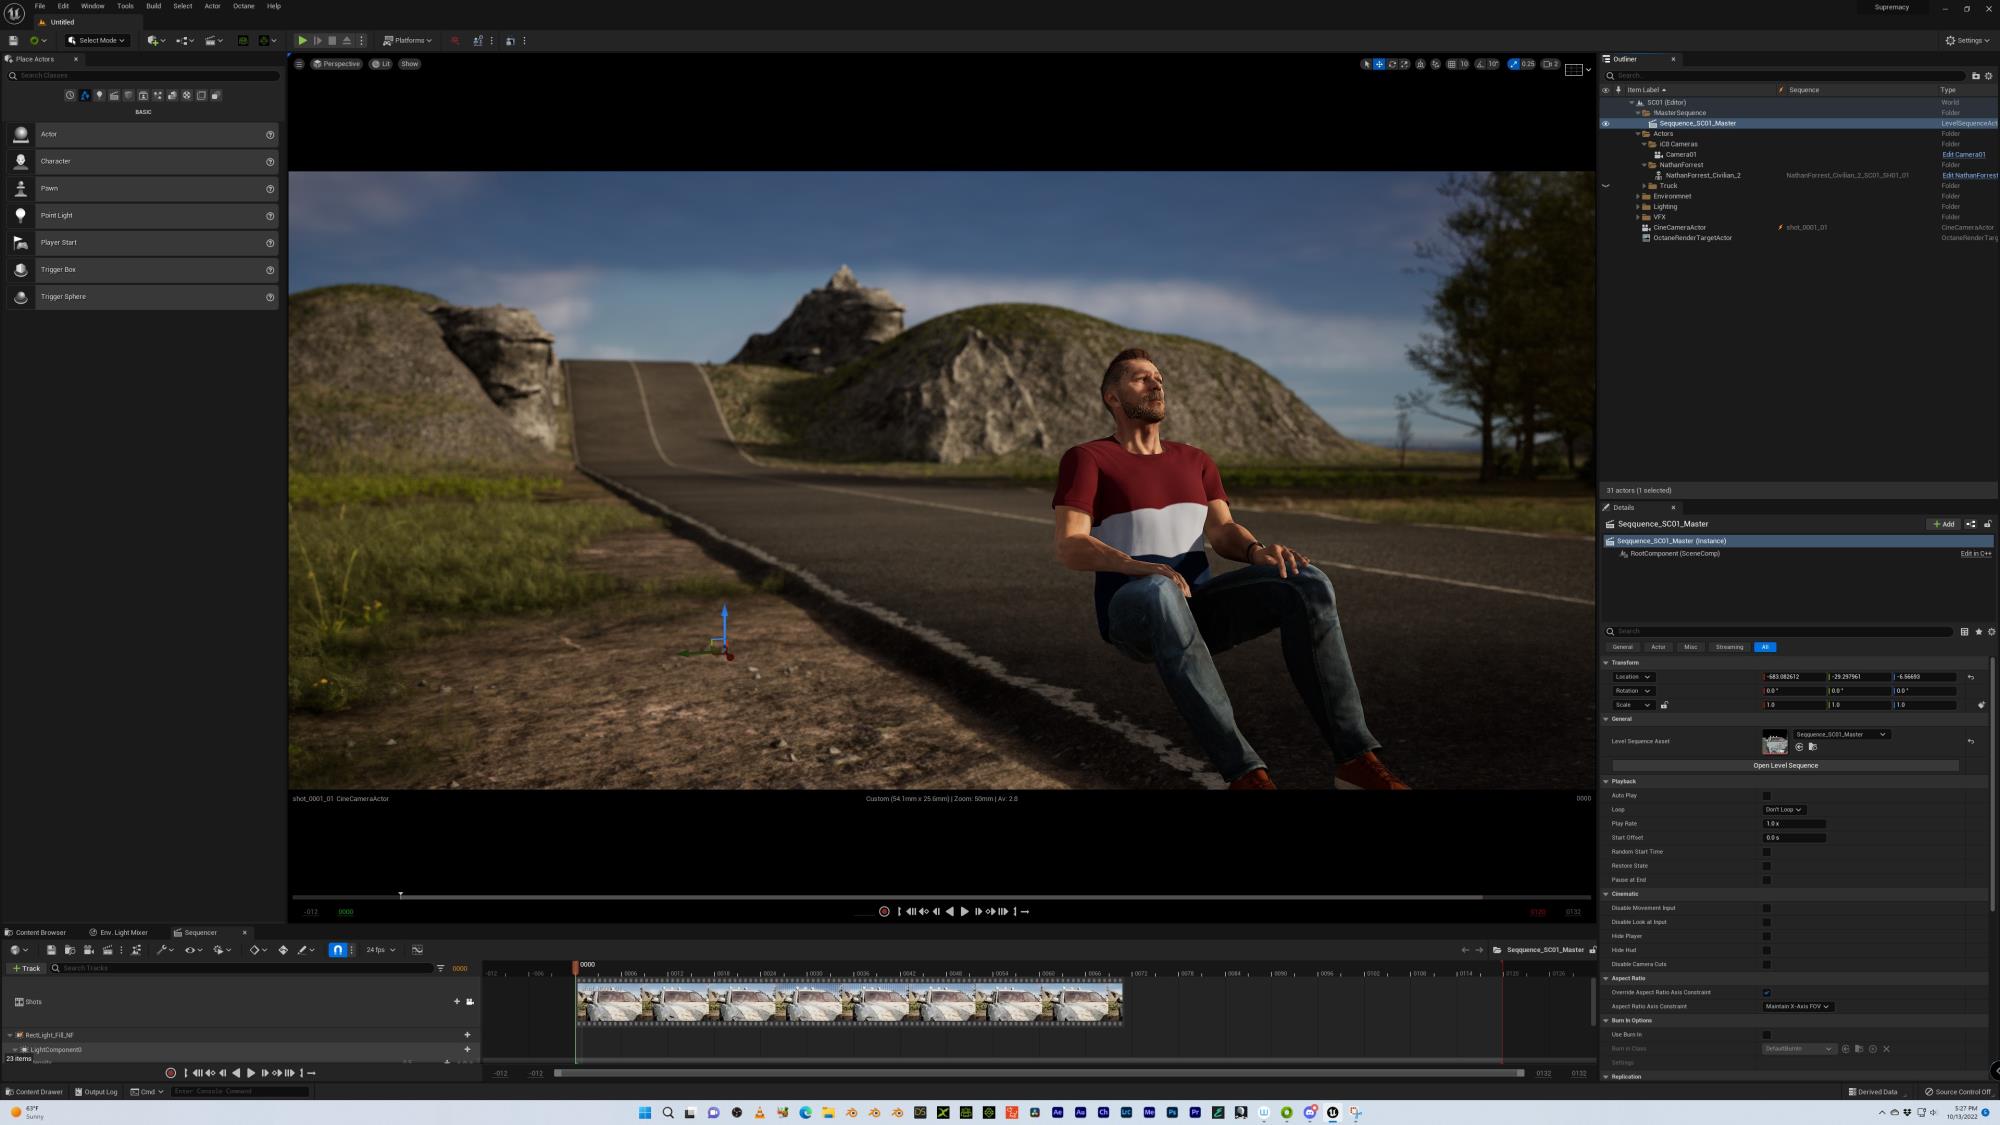Toggle the Disable Movement Input checkbox
The image size is (2000, 1125).
[1766, 908]
